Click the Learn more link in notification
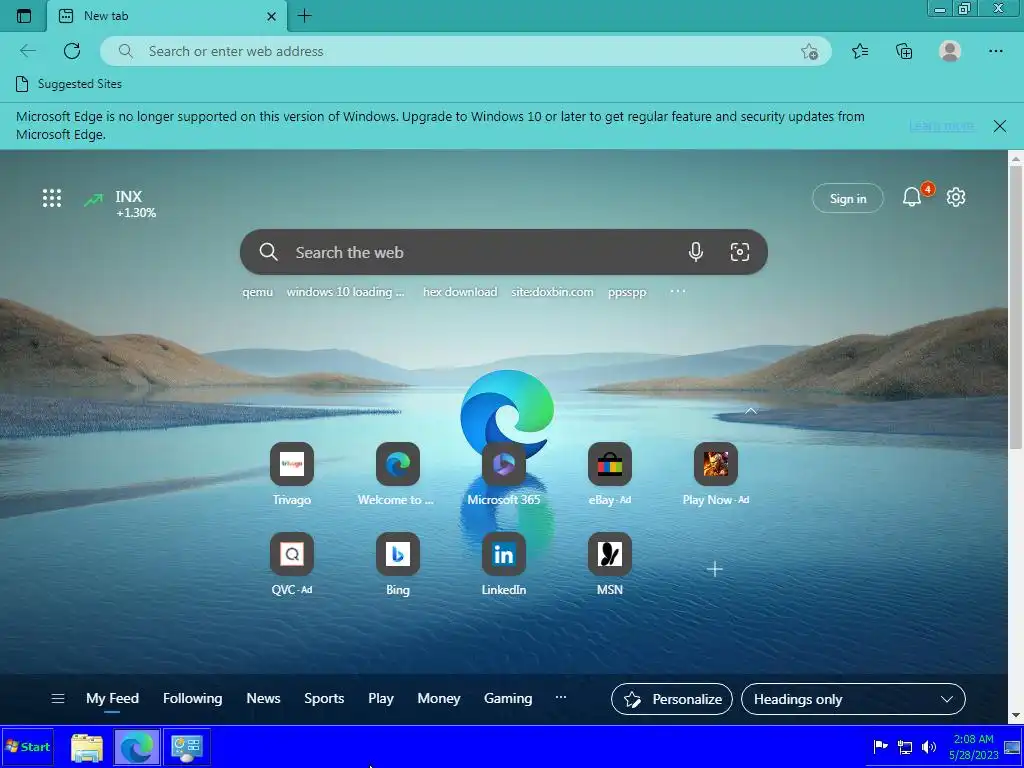The image size is (1024, 768). click(x=941, y=125)
